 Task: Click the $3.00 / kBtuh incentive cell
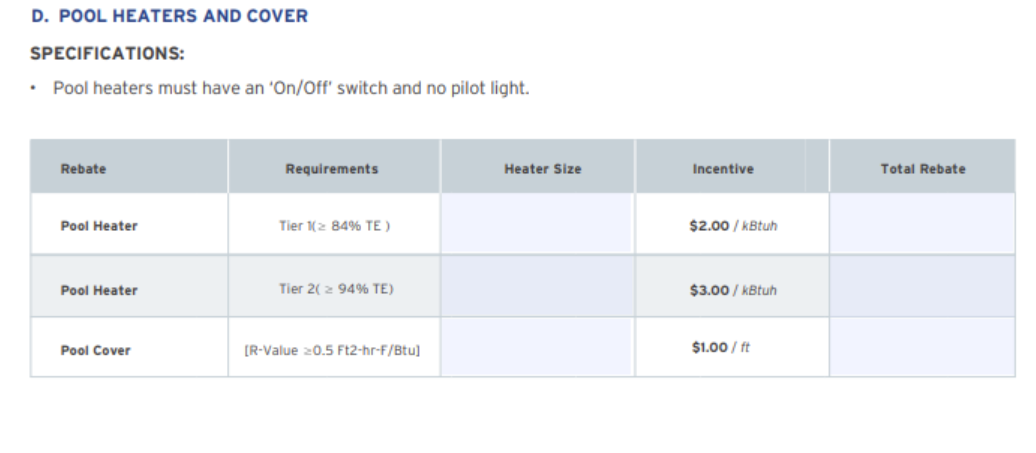click(733, 290)
